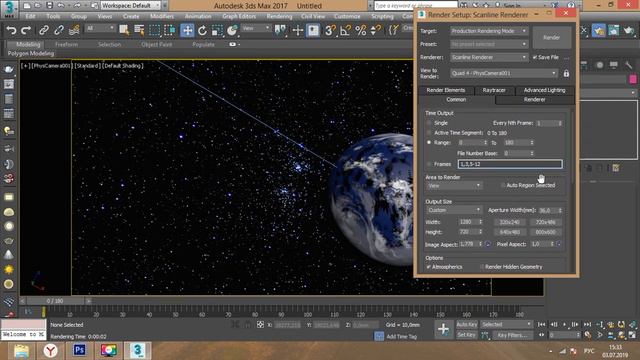Image resolution: width=640 pixels, height=360 pixels.
Task: Choose the Select Object tool
Action: tap(124, 30)
